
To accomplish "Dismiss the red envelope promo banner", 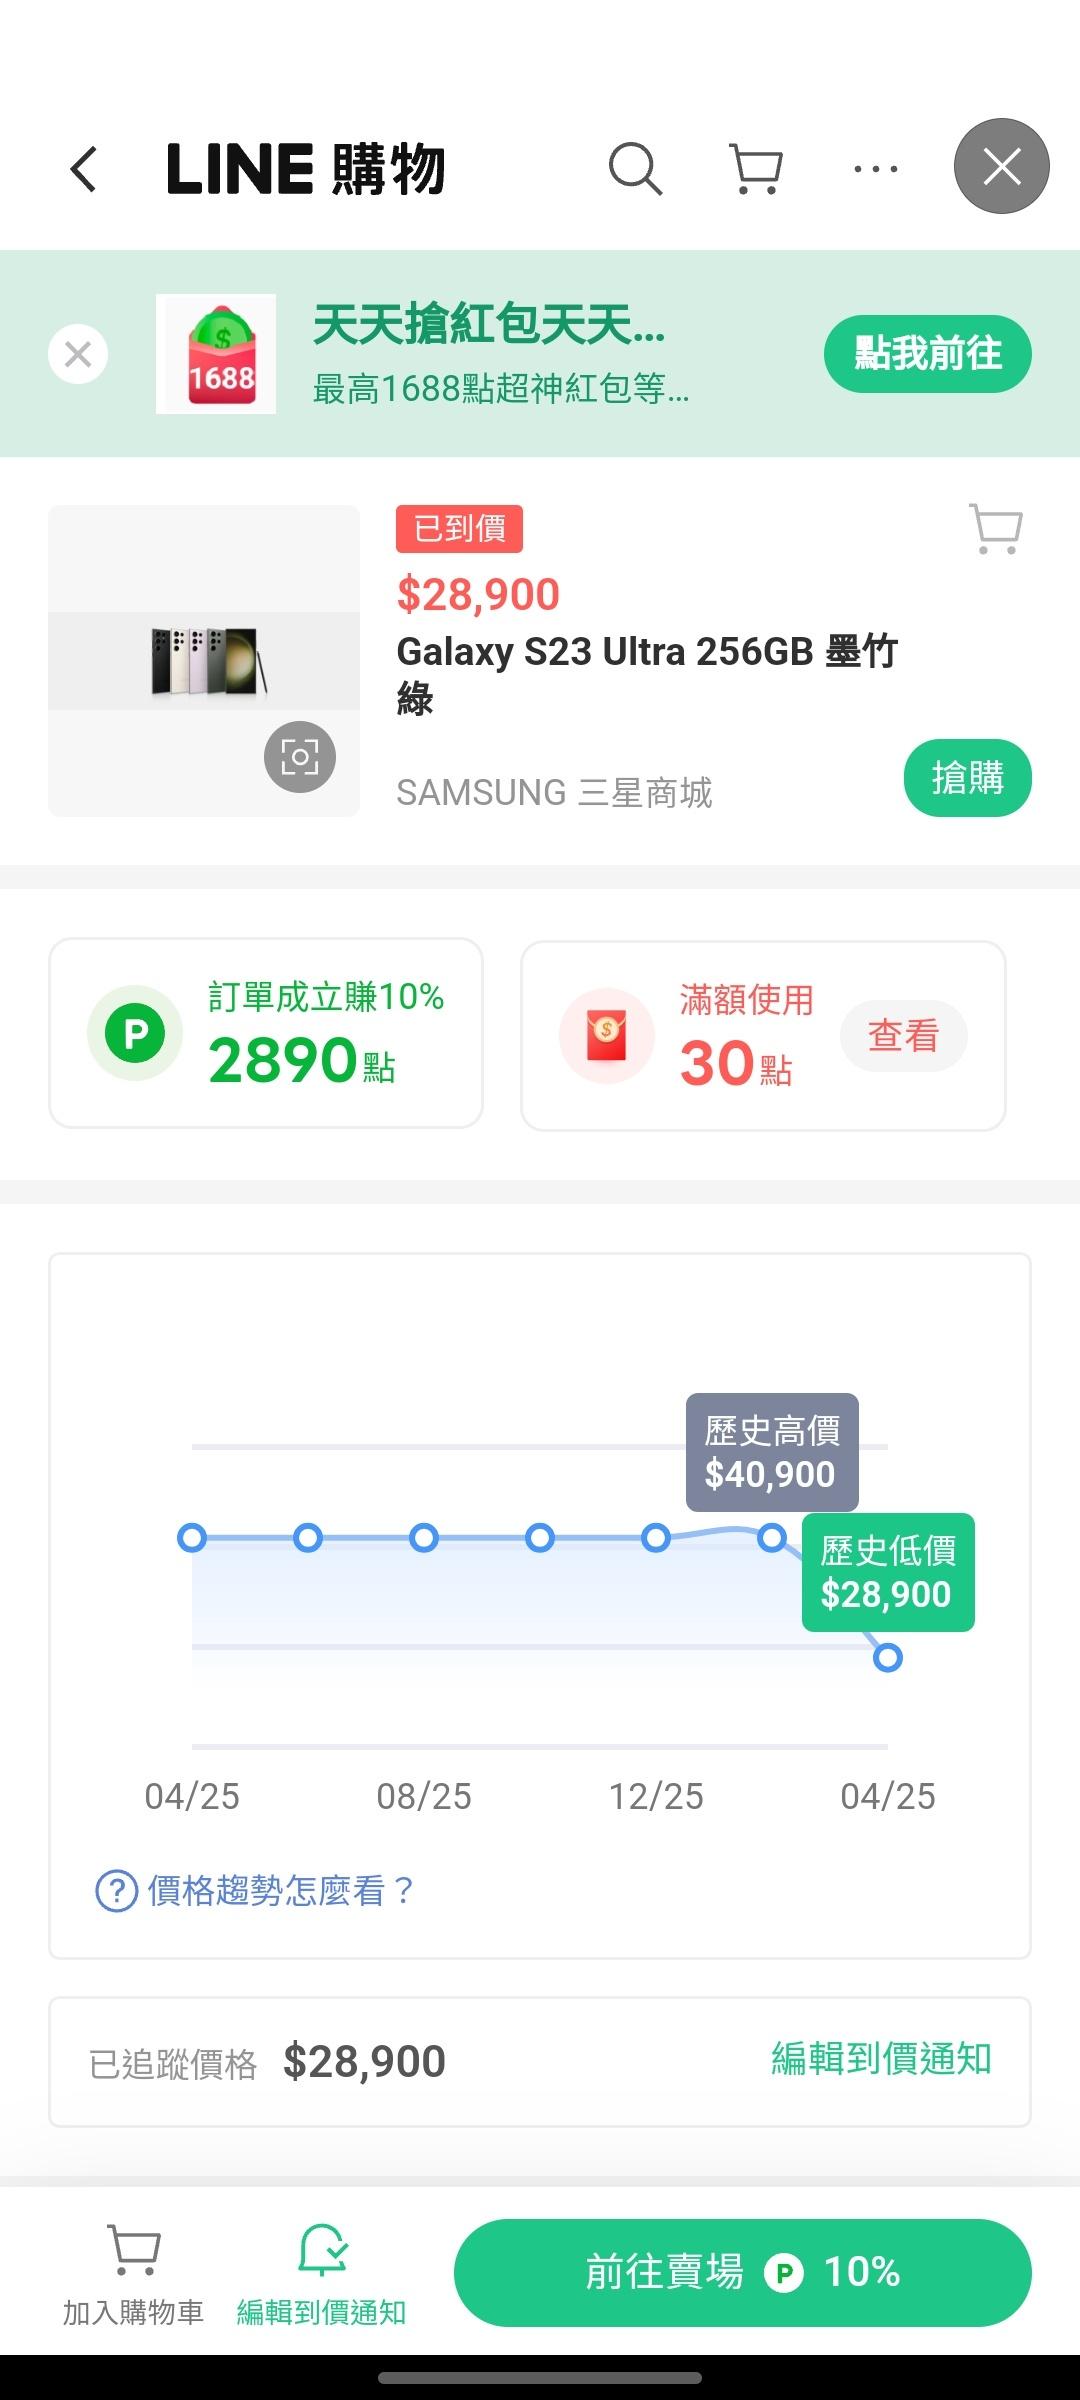I will pos(78,354).
